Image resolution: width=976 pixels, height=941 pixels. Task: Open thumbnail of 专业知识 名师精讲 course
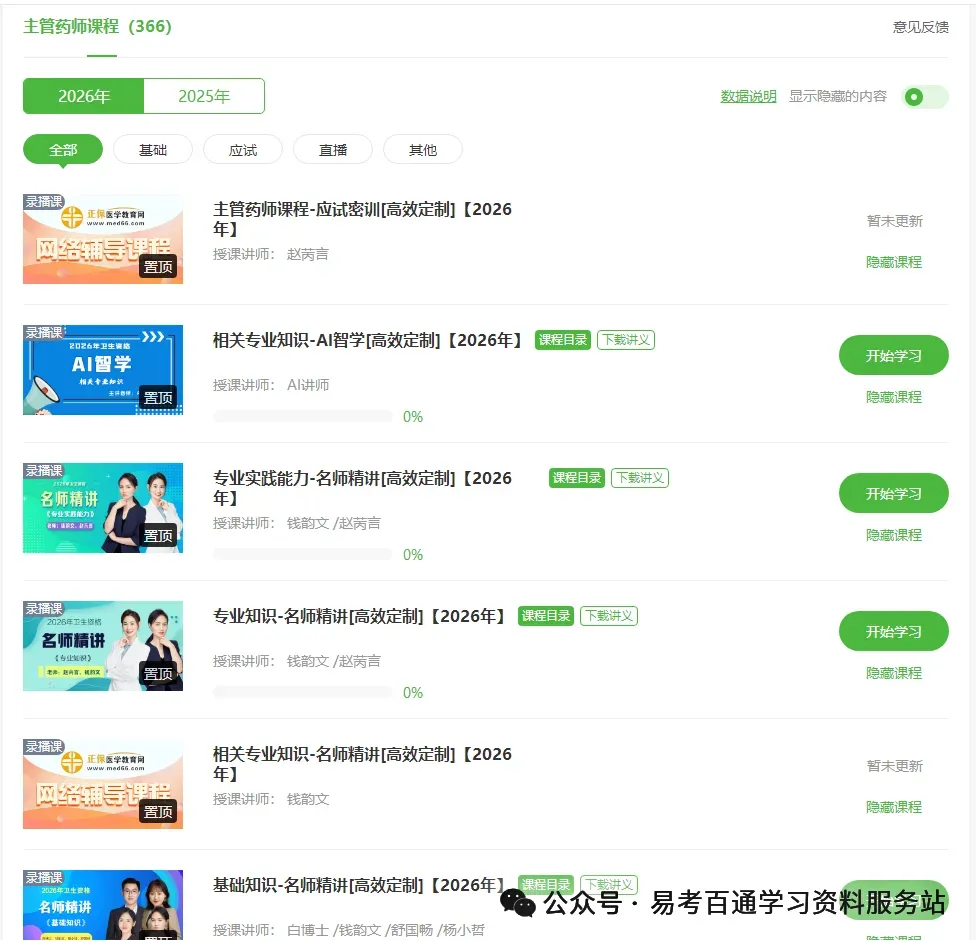click(x=103, y=646)
